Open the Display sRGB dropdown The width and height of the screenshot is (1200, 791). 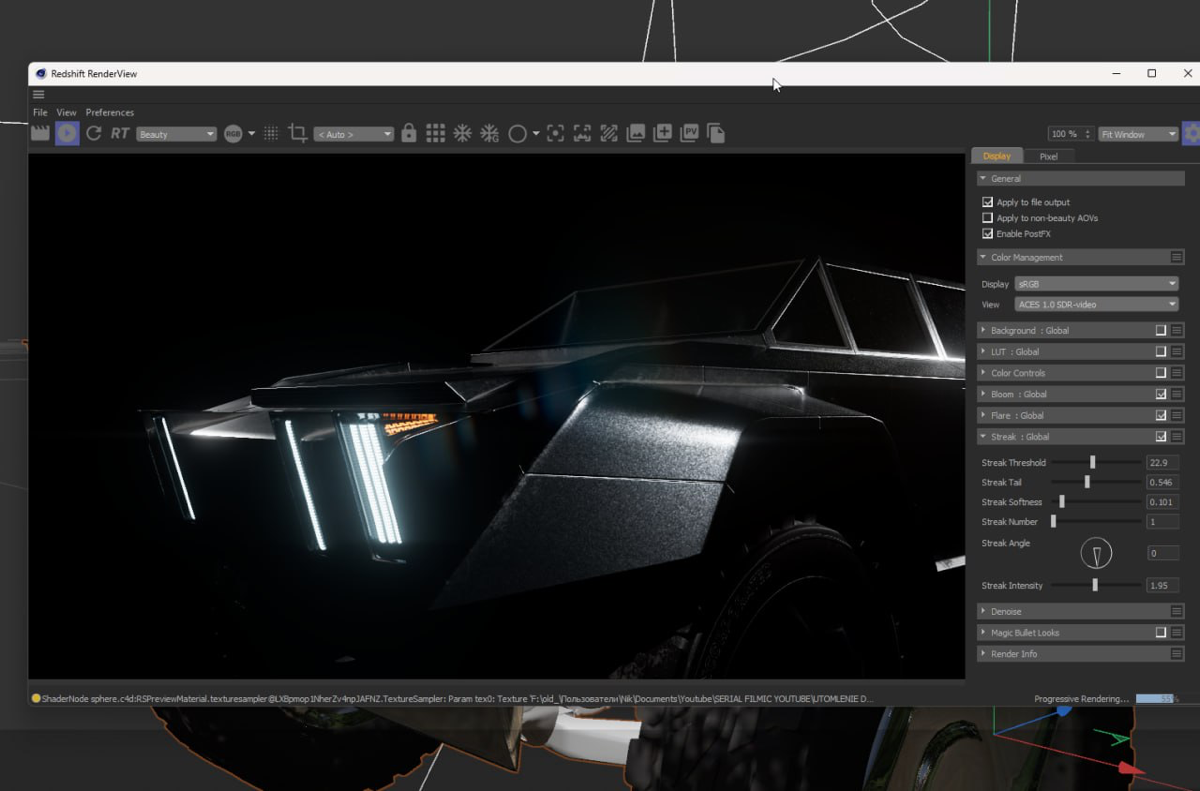[x=1097, y=284]
